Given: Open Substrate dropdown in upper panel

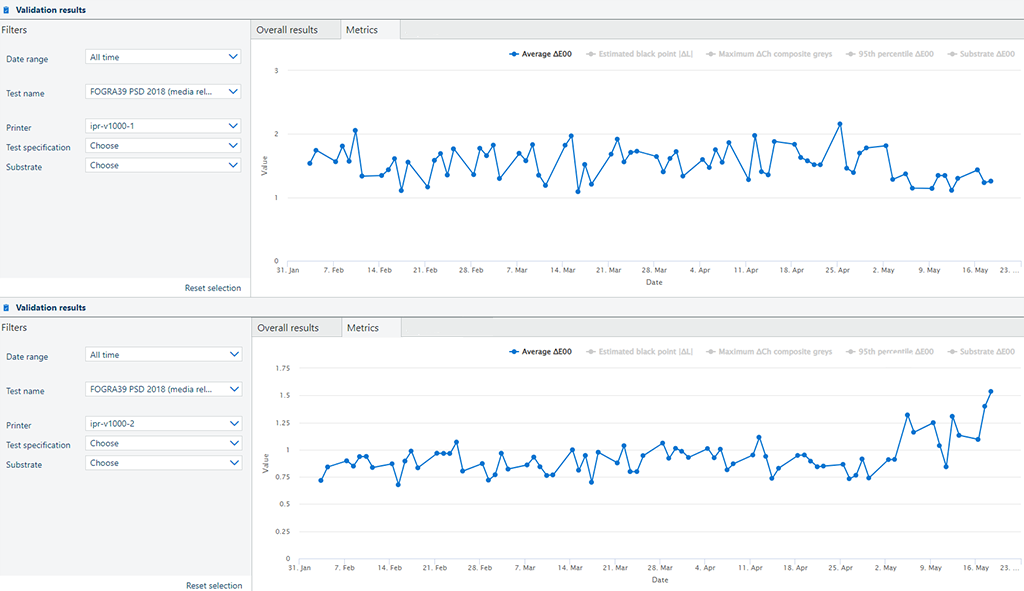Looking at the screenshot, I should point(163,166).
